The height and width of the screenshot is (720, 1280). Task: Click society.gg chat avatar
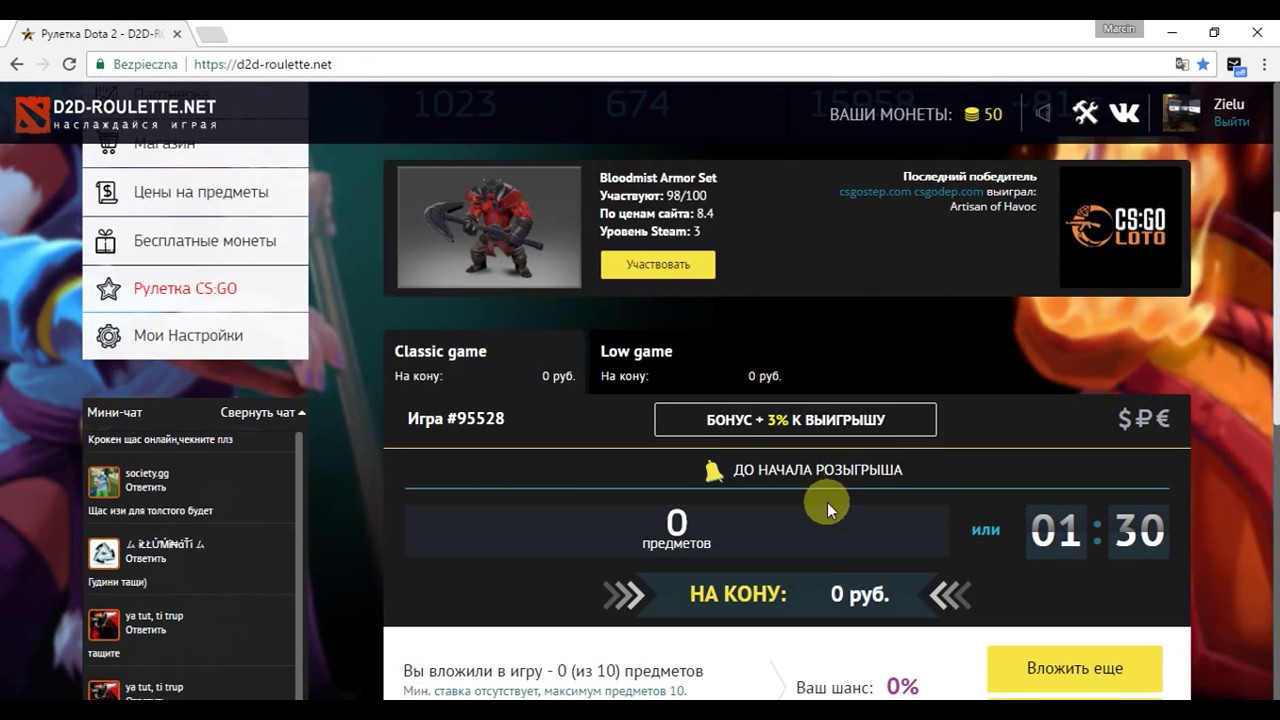click(104, 481)
